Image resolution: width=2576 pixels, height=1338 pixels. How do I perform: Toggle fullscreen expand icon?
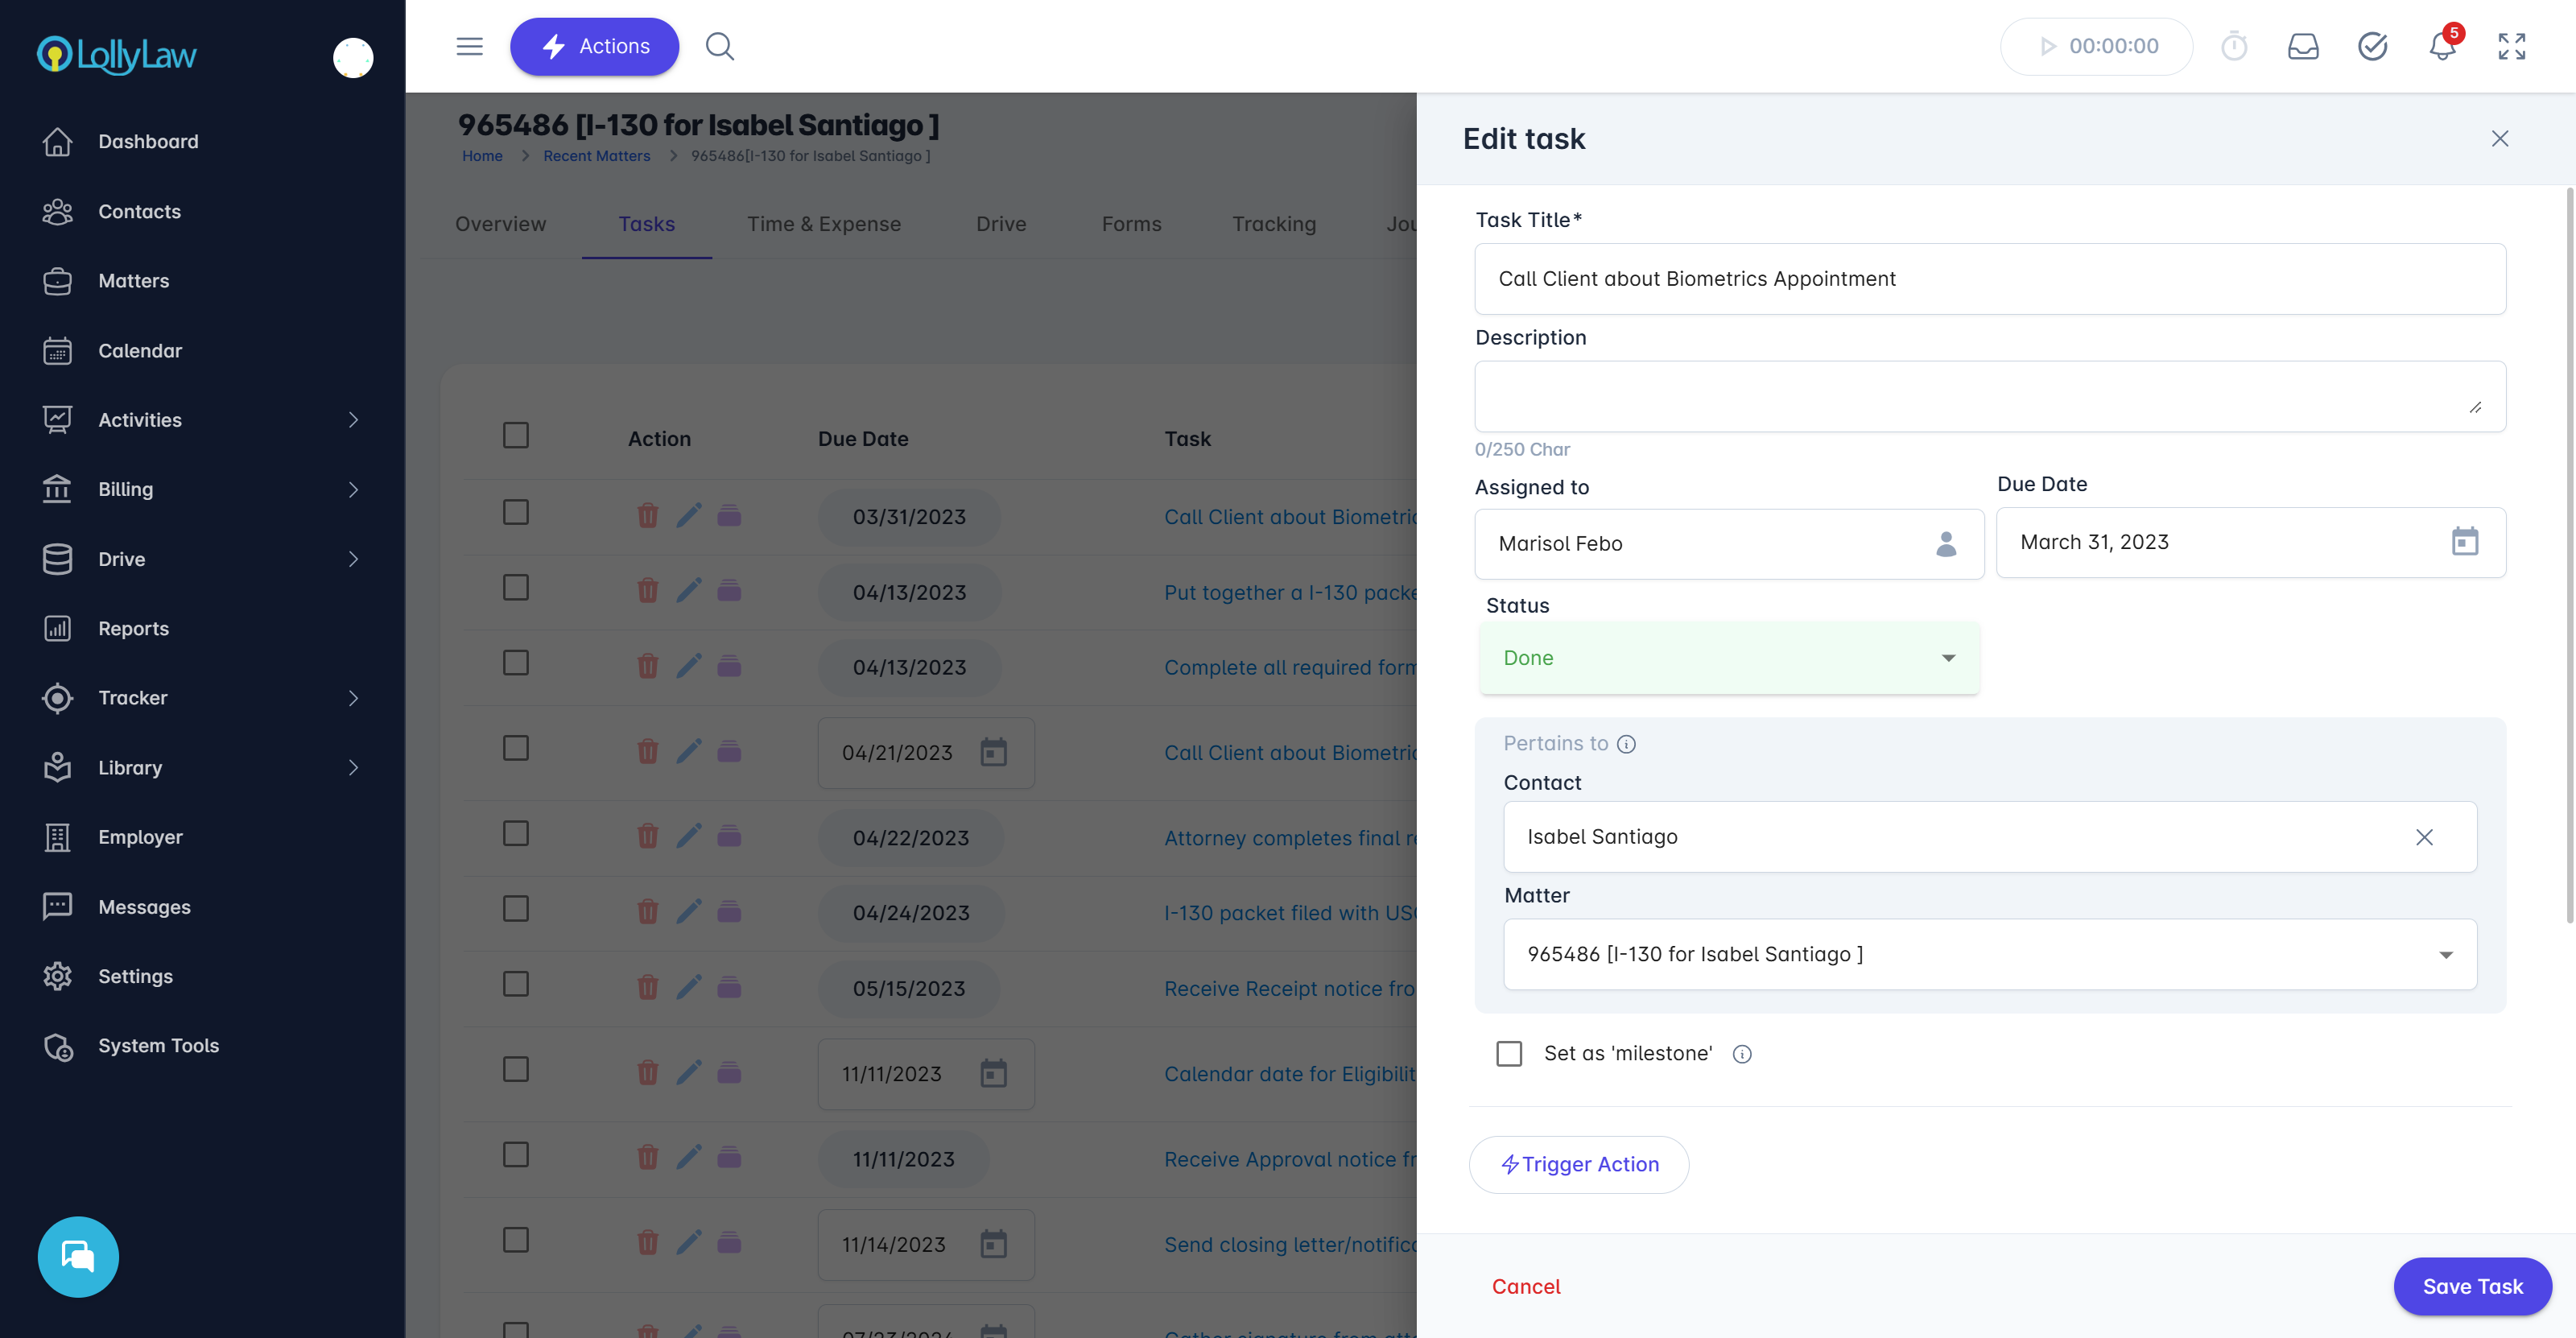click(x=2511, y=46)
